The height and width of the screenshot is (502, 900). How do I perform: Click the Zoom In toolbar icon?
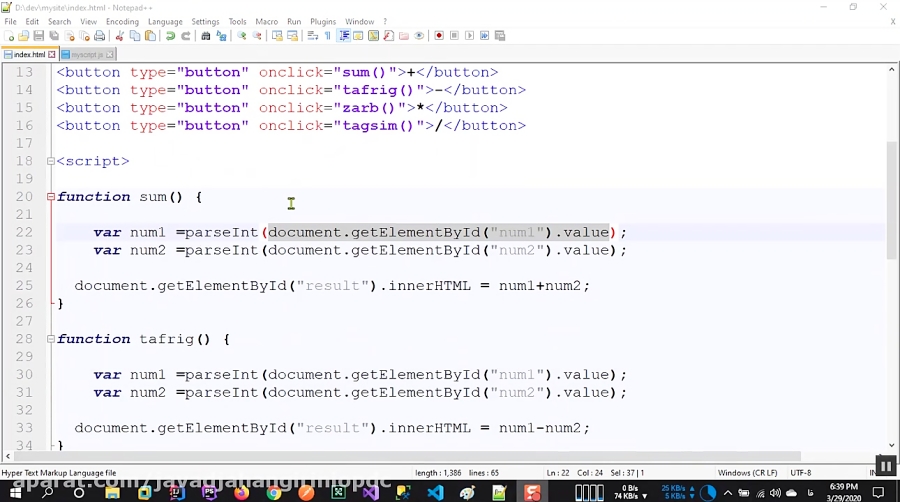[x=242, y=36]
